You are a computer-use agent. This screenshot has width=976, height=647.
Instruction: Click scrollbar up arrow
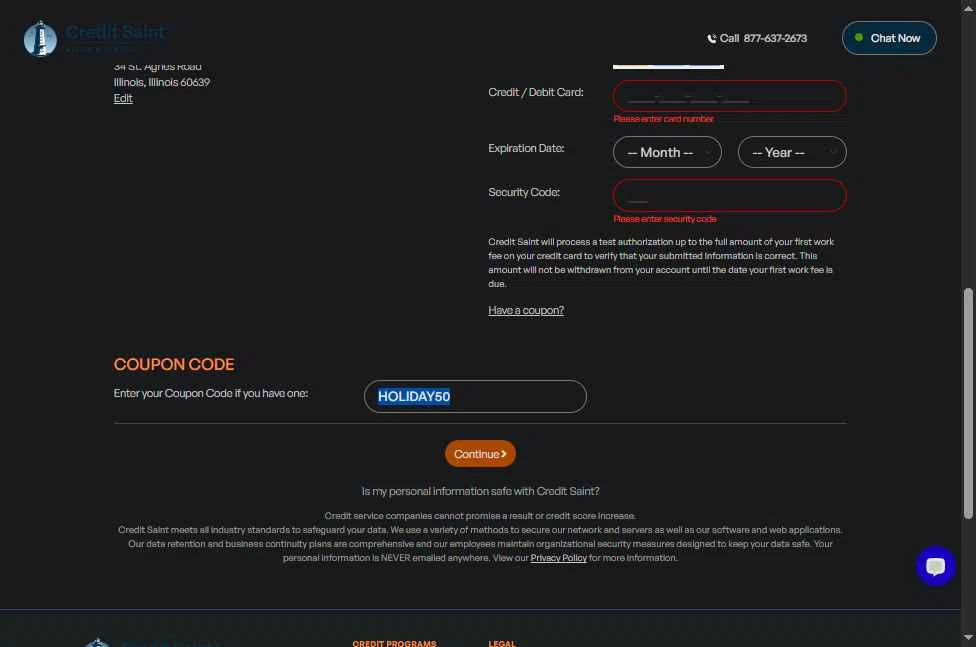968,7
